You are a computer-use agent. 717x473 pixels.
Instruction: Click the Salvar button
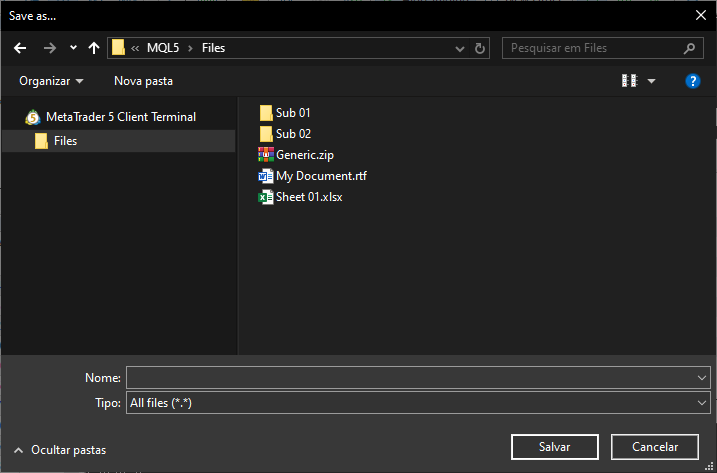[554, 447]
